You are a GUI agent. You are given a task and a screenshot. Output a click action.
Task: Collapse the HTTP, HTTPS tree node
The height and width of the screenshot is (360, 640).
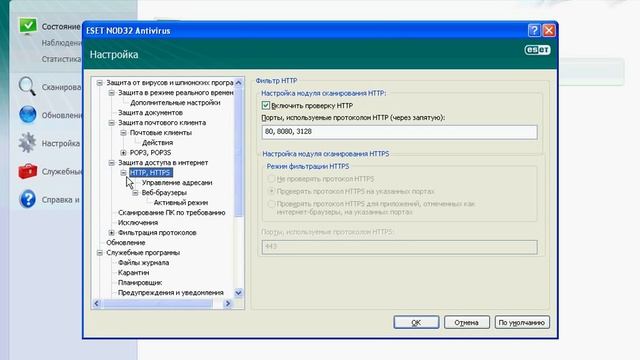[123, 173]
